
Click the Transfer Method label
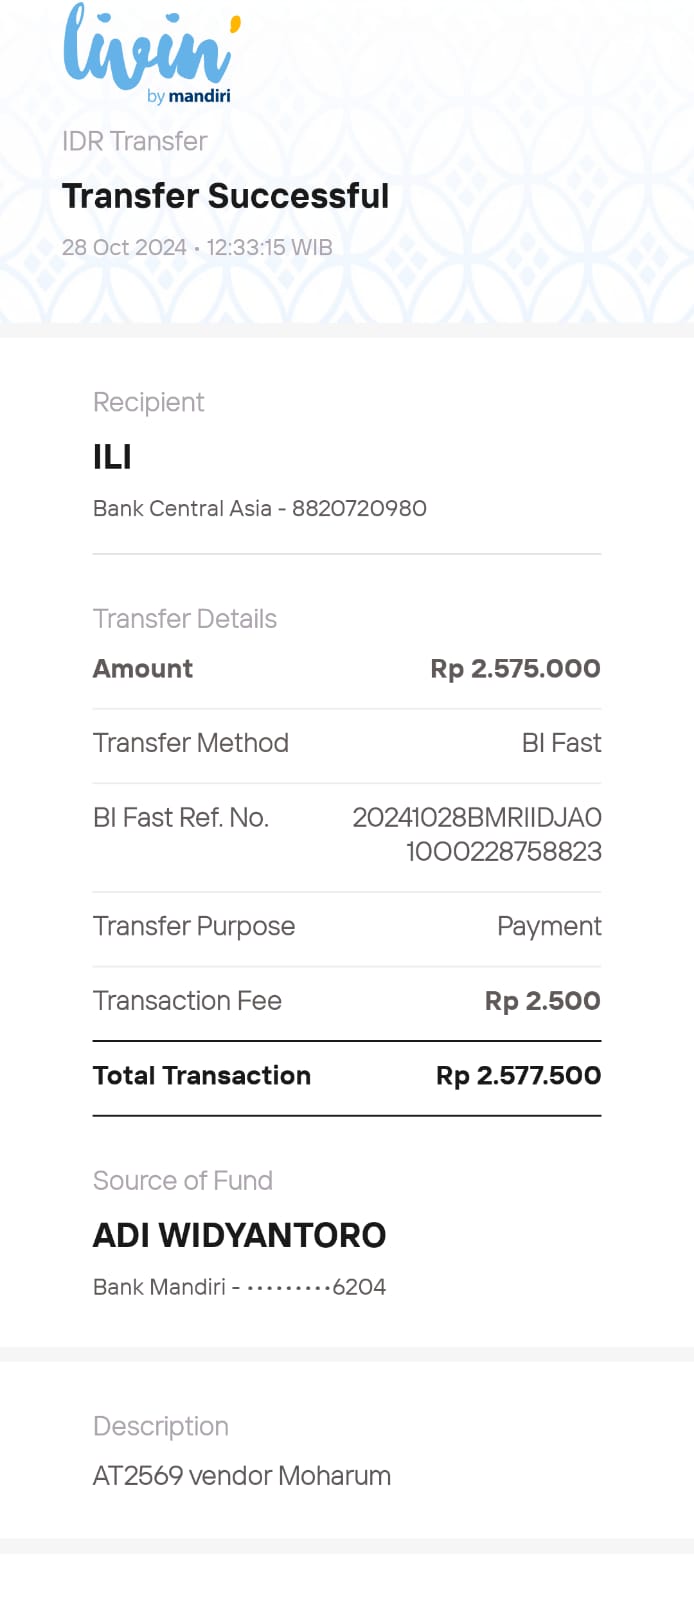coord(191,743)
